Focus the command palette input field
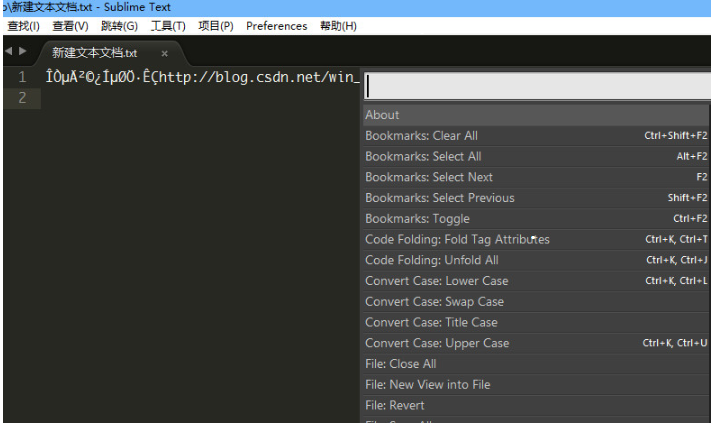 537,86
